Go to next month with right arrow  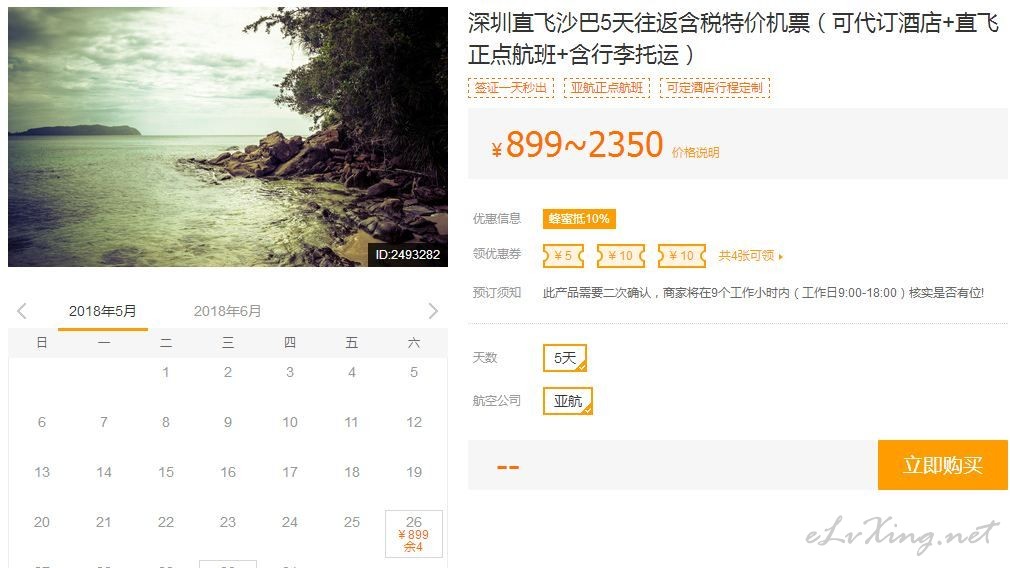433,311
